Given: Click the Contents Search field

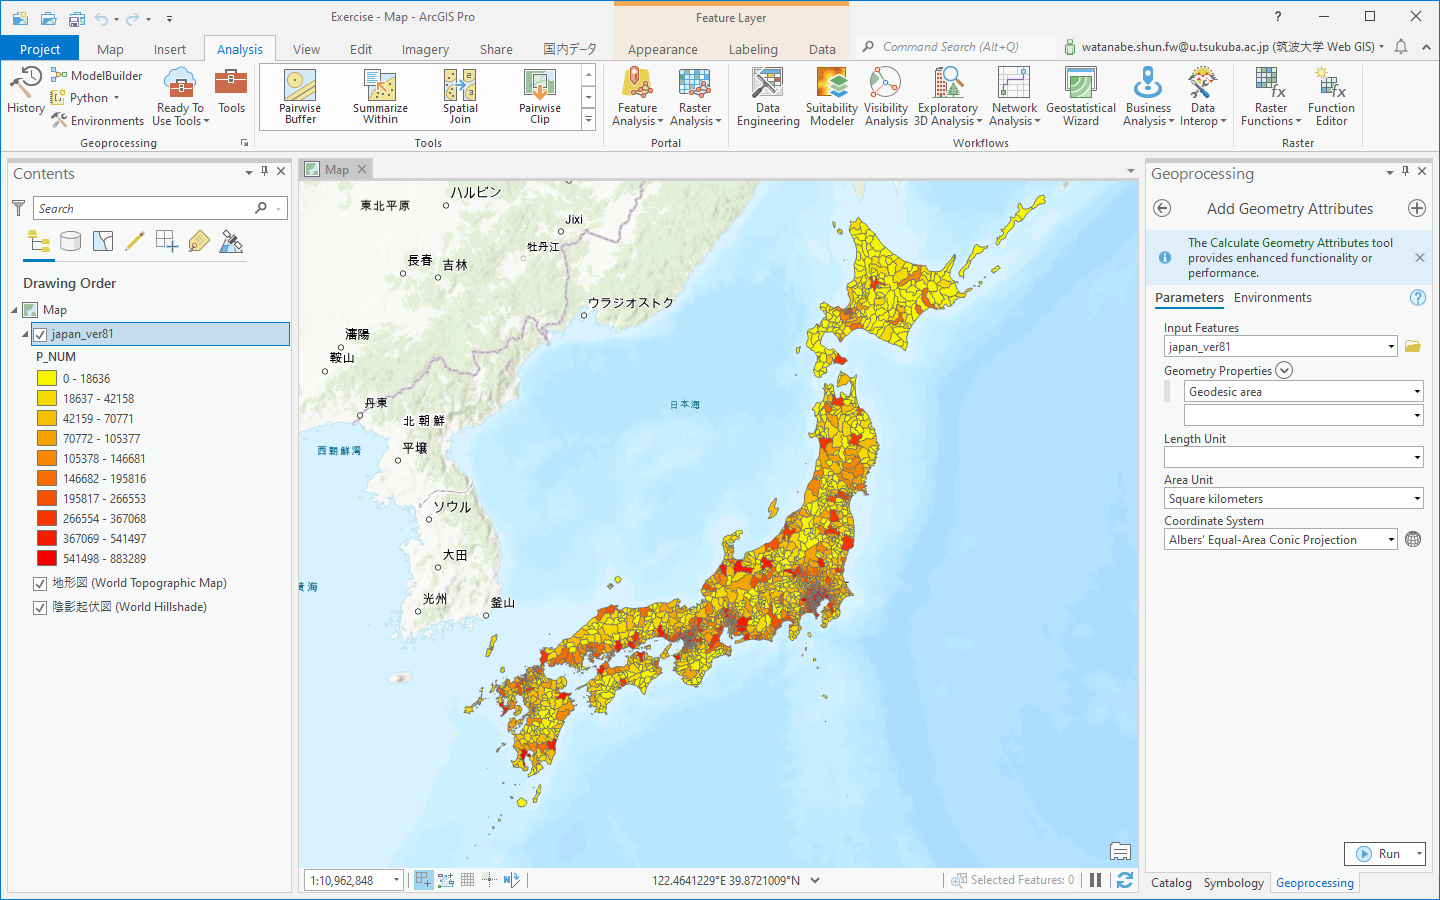Looking at the screenshot, I should tap(160, 208).
